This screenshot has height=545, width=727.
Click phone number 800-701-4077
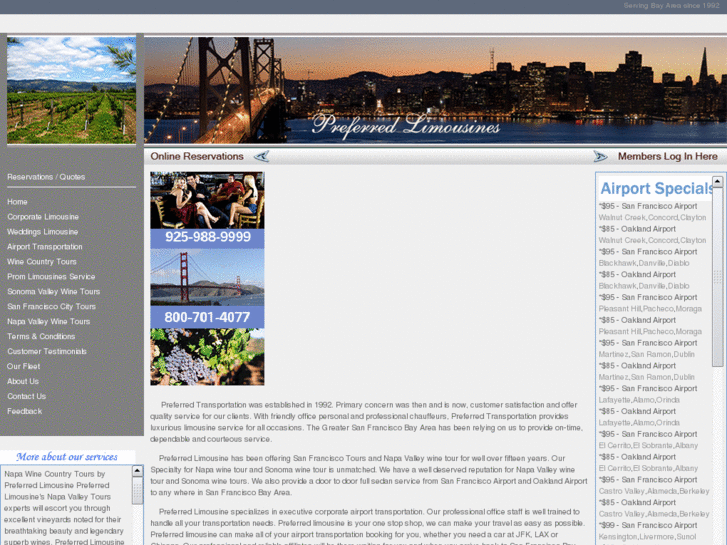tap(207, 317)
